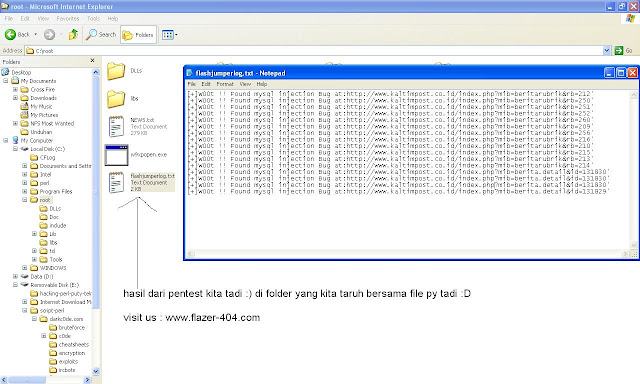Click folder tree scroll-down arrow
Screen dimensions: 640x384
point(96,371)
